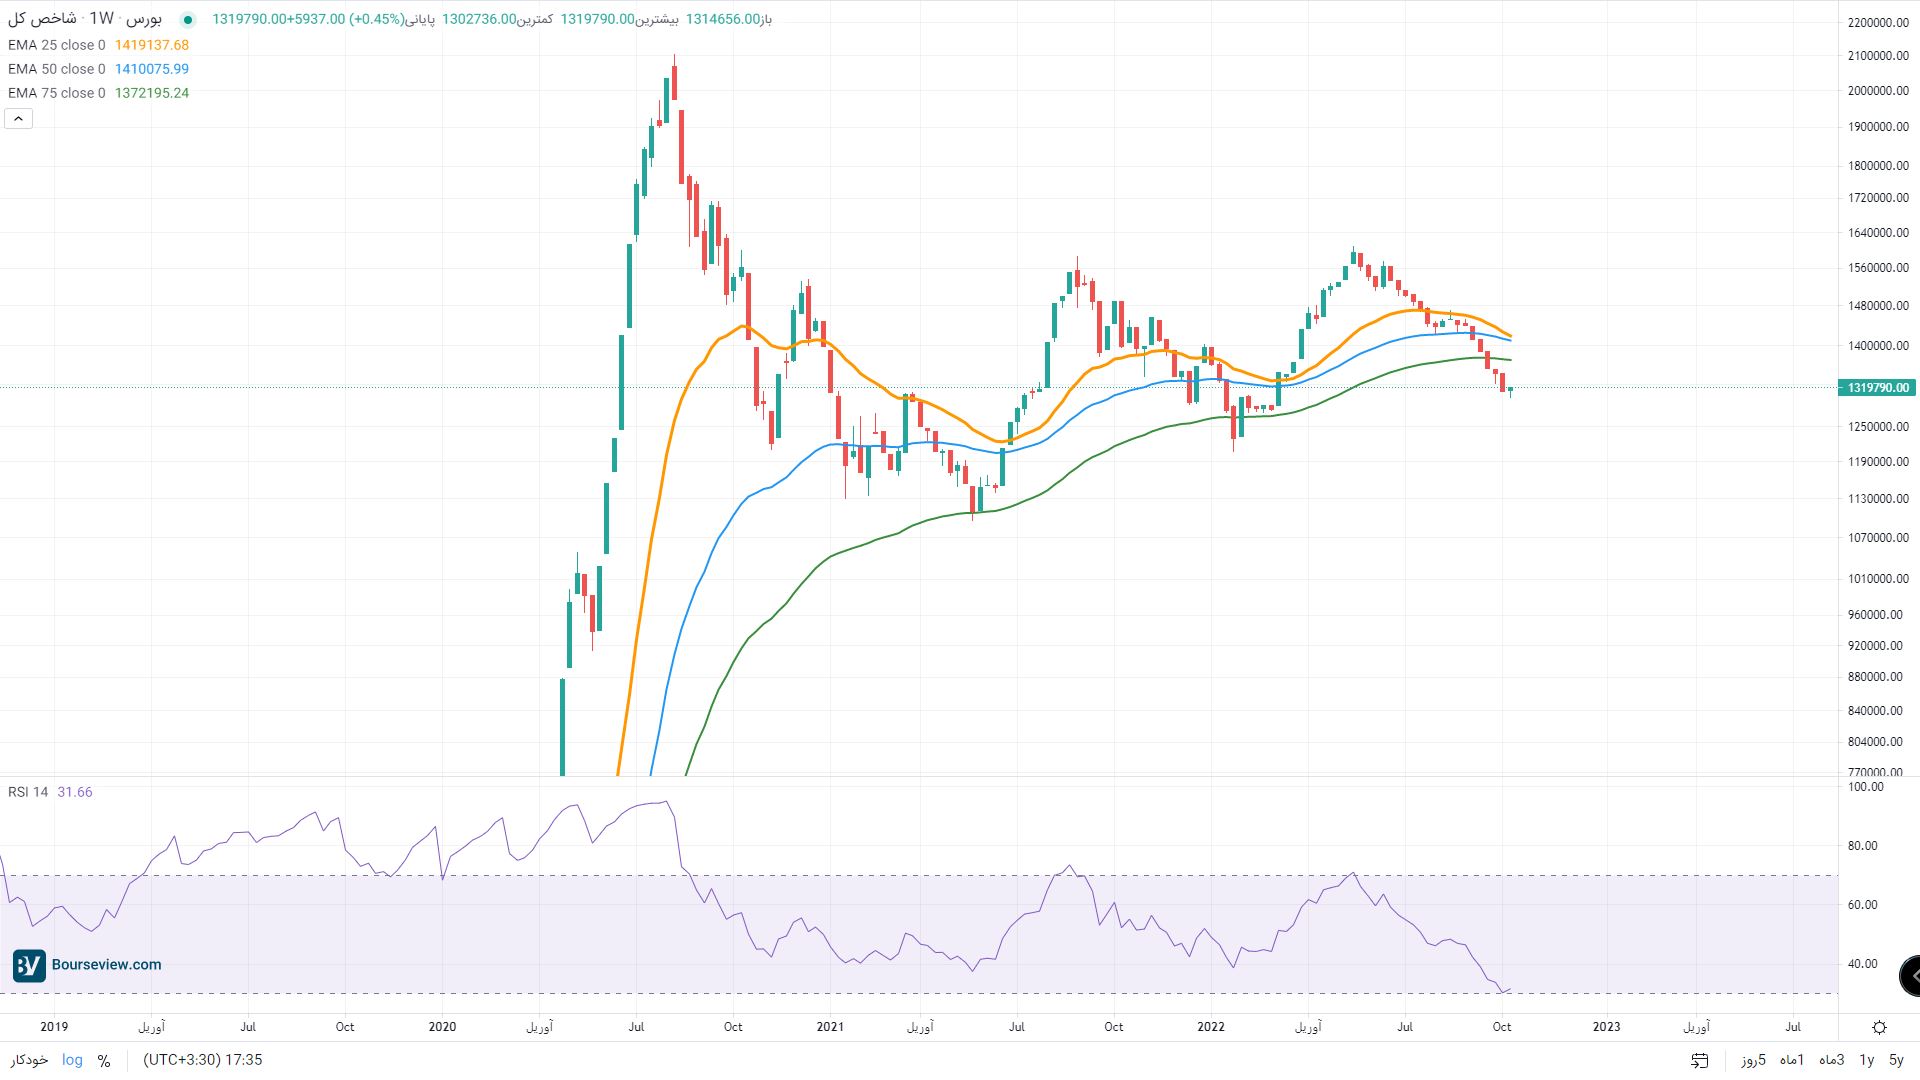Select the EMA 75 close indicator label

click(56, 93)
